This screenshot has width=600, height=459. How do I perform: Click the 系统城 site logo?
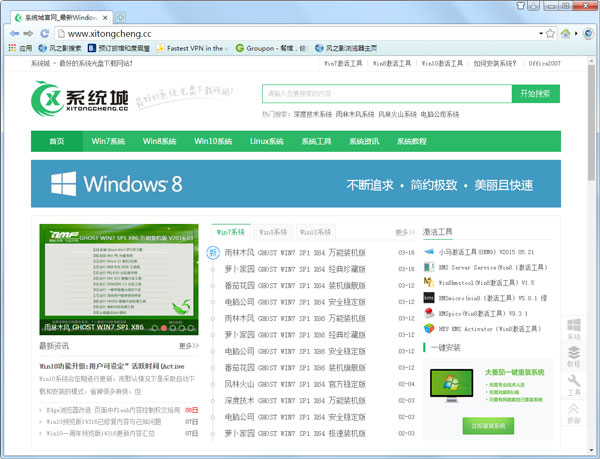[x=80, y=99]
